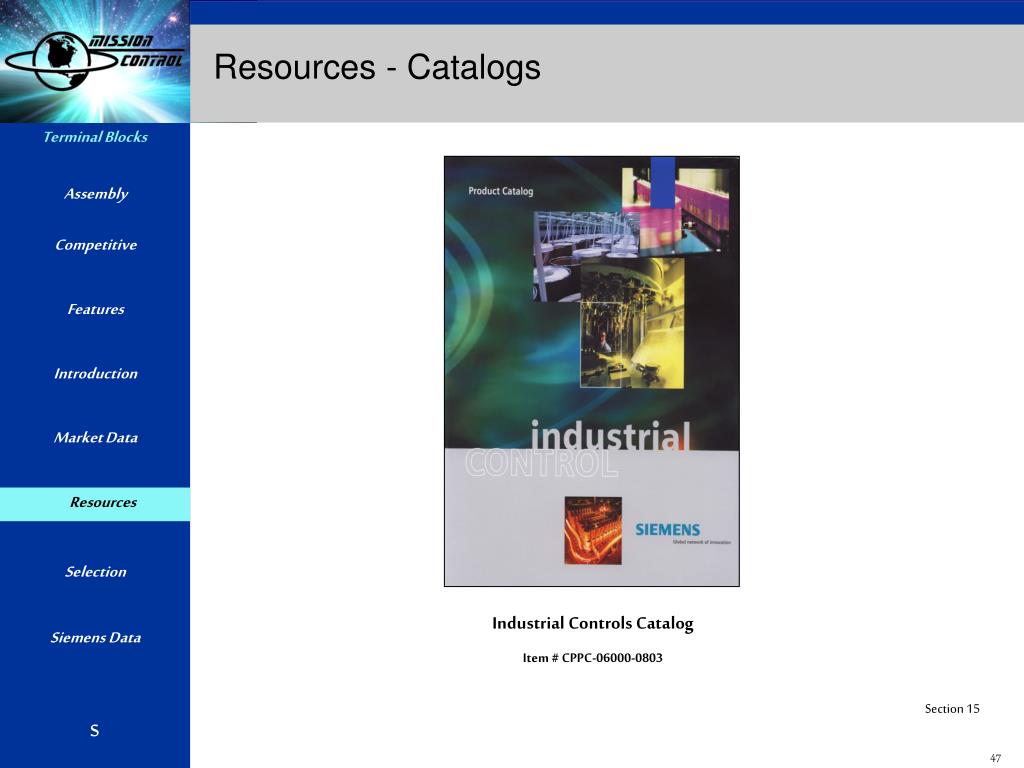Click the Mission Control globe logo
Viewport: 1024px width, 768px height.
click(95, 60)
